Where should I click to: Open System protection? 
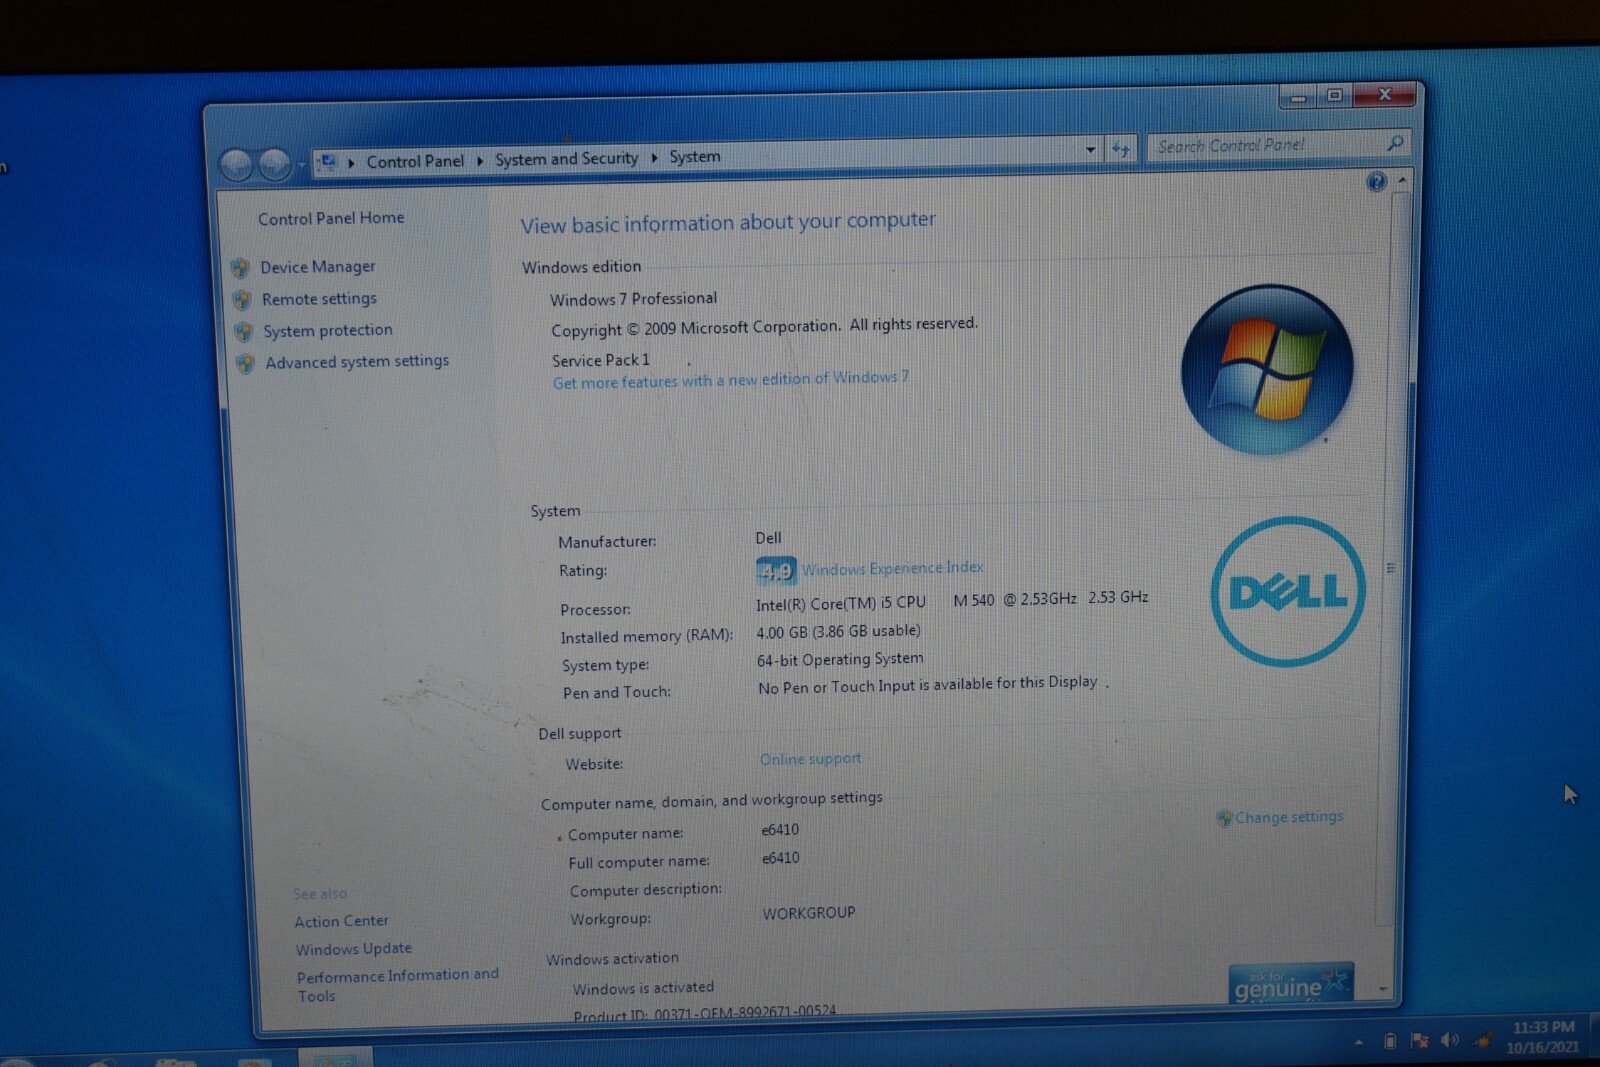tap(328, 331)
